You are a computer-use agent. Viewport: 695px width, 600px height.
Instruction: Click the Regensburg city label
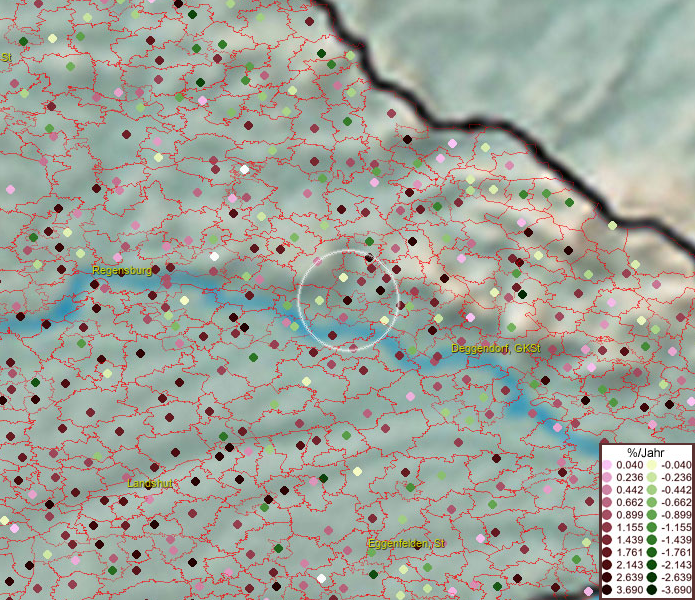click(x=122, y=270)
